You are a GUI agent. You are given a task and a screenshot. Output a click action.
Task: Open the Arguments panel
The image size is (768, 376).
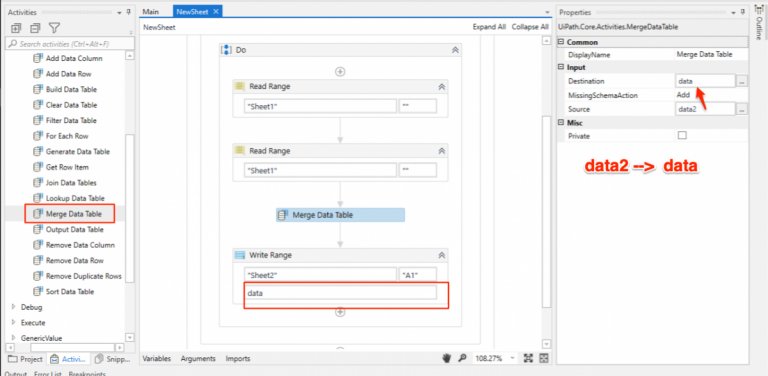(x=198, y=358)
